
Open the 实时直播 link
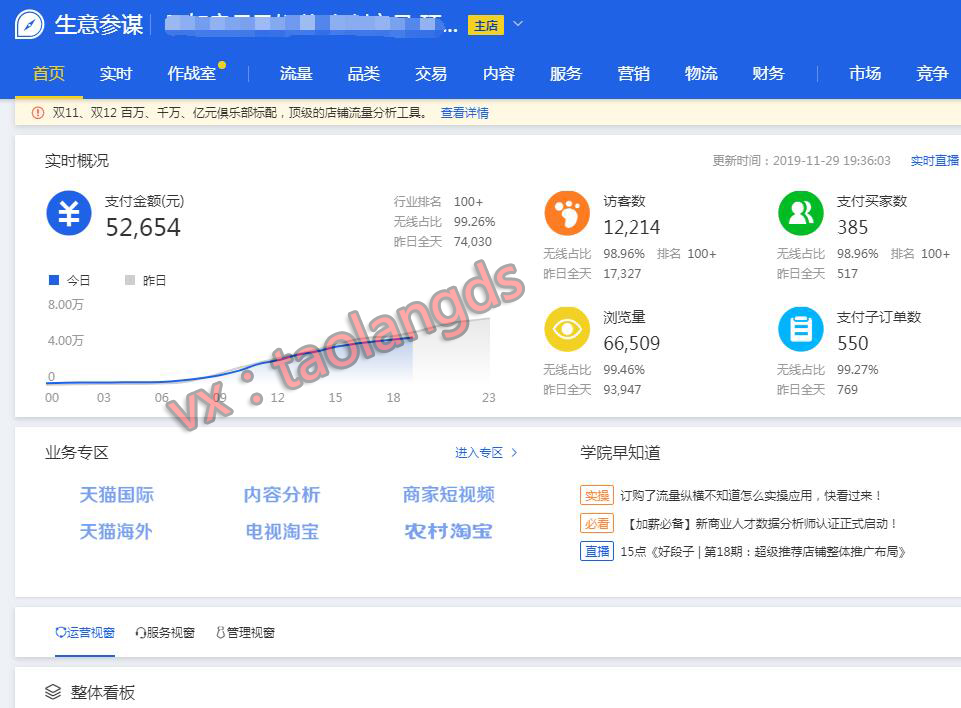(935, 161)
